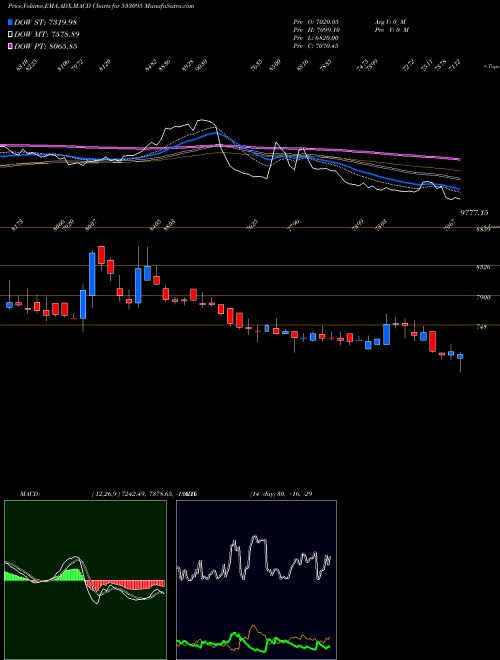Click the 'Pre V: 0 M' volume text

click(x=391, y=29)
